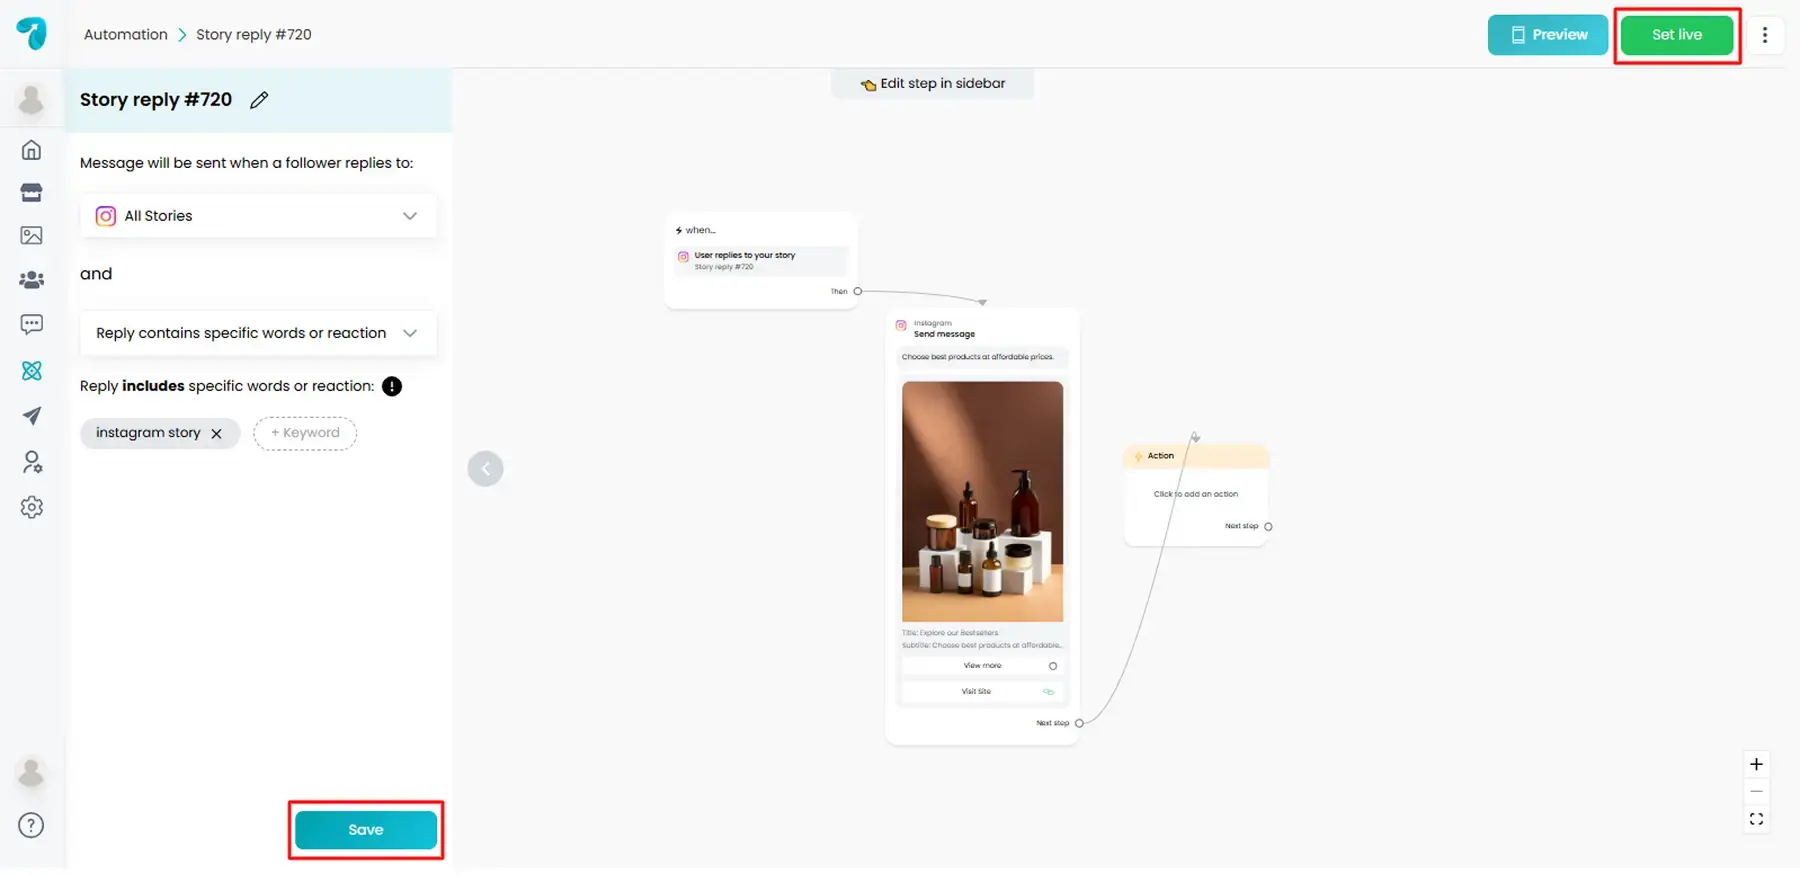Click the pencil to rename Story reply #720

[x=259, y=100]
